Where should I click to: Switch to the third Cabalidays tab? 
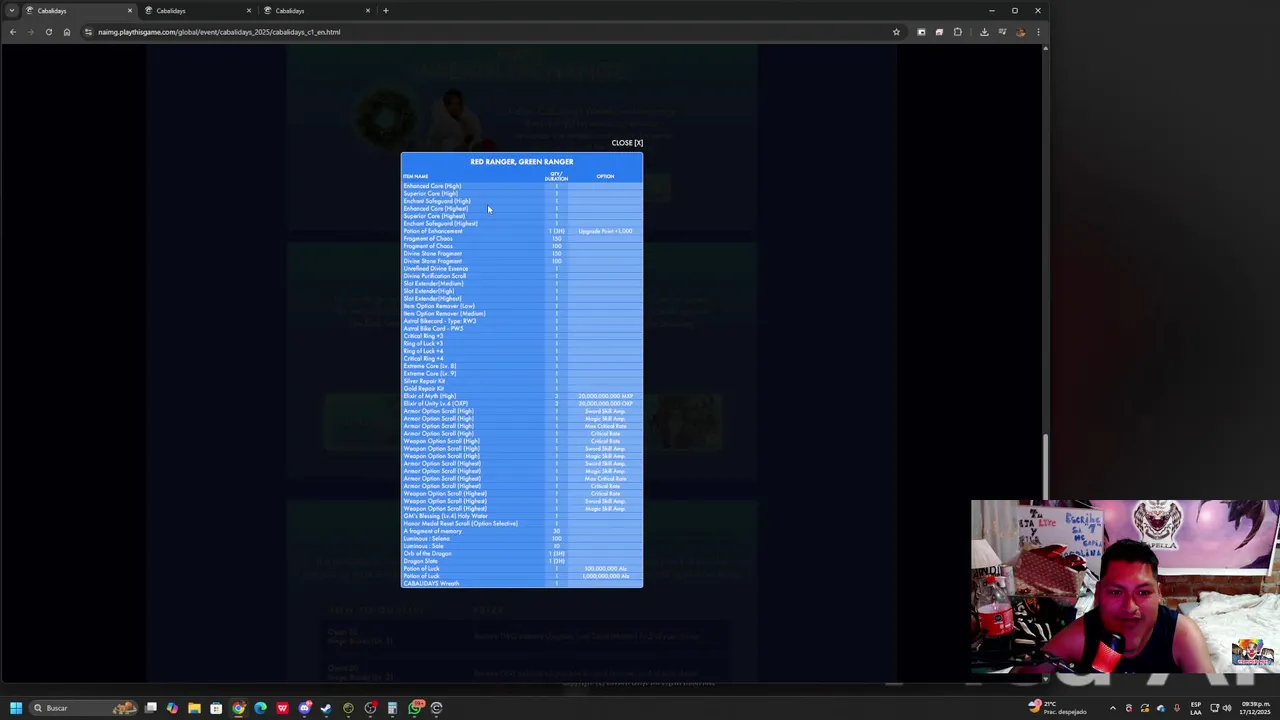coord(315,11)
